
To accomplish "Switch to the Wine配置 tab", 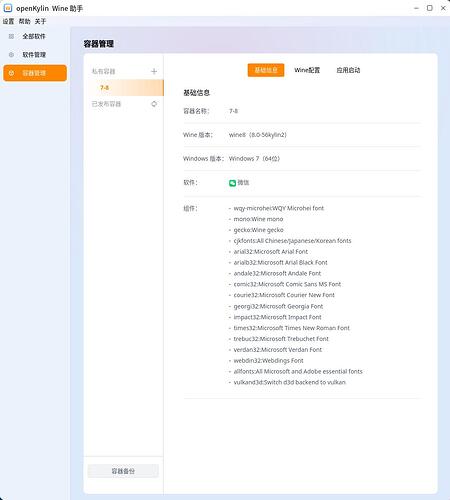I will [x=307, y=70].
